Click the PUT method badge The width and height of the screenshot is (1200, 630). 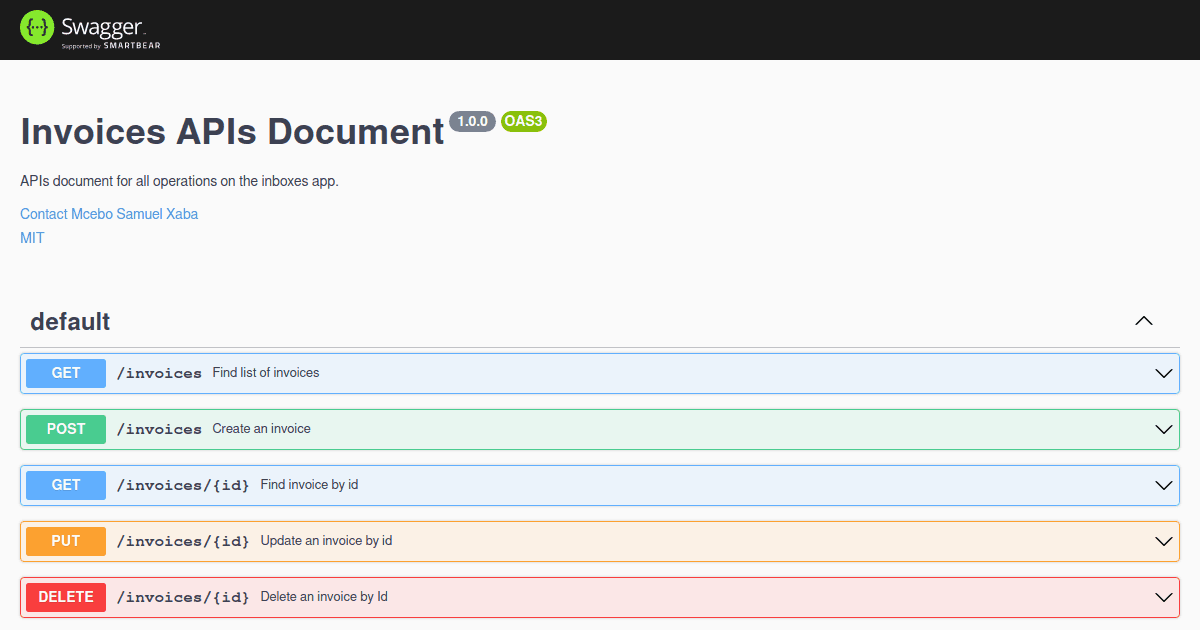pyautogui.click(x=66, y=541)
